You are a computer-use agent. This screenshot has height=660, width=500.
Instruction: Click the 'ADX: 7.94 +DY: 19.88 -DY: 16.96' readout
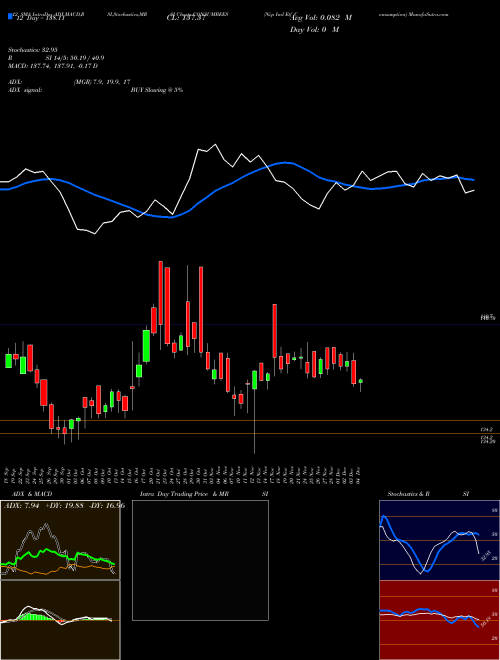(64, 506)
